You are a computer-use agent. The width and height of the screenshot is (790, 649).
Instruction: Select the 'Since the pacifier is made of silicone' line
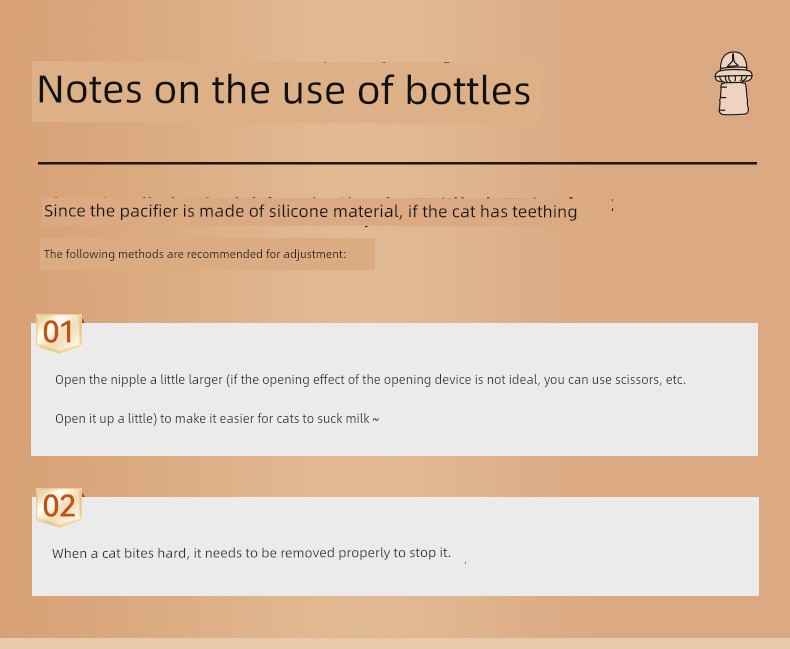point(310,211)
